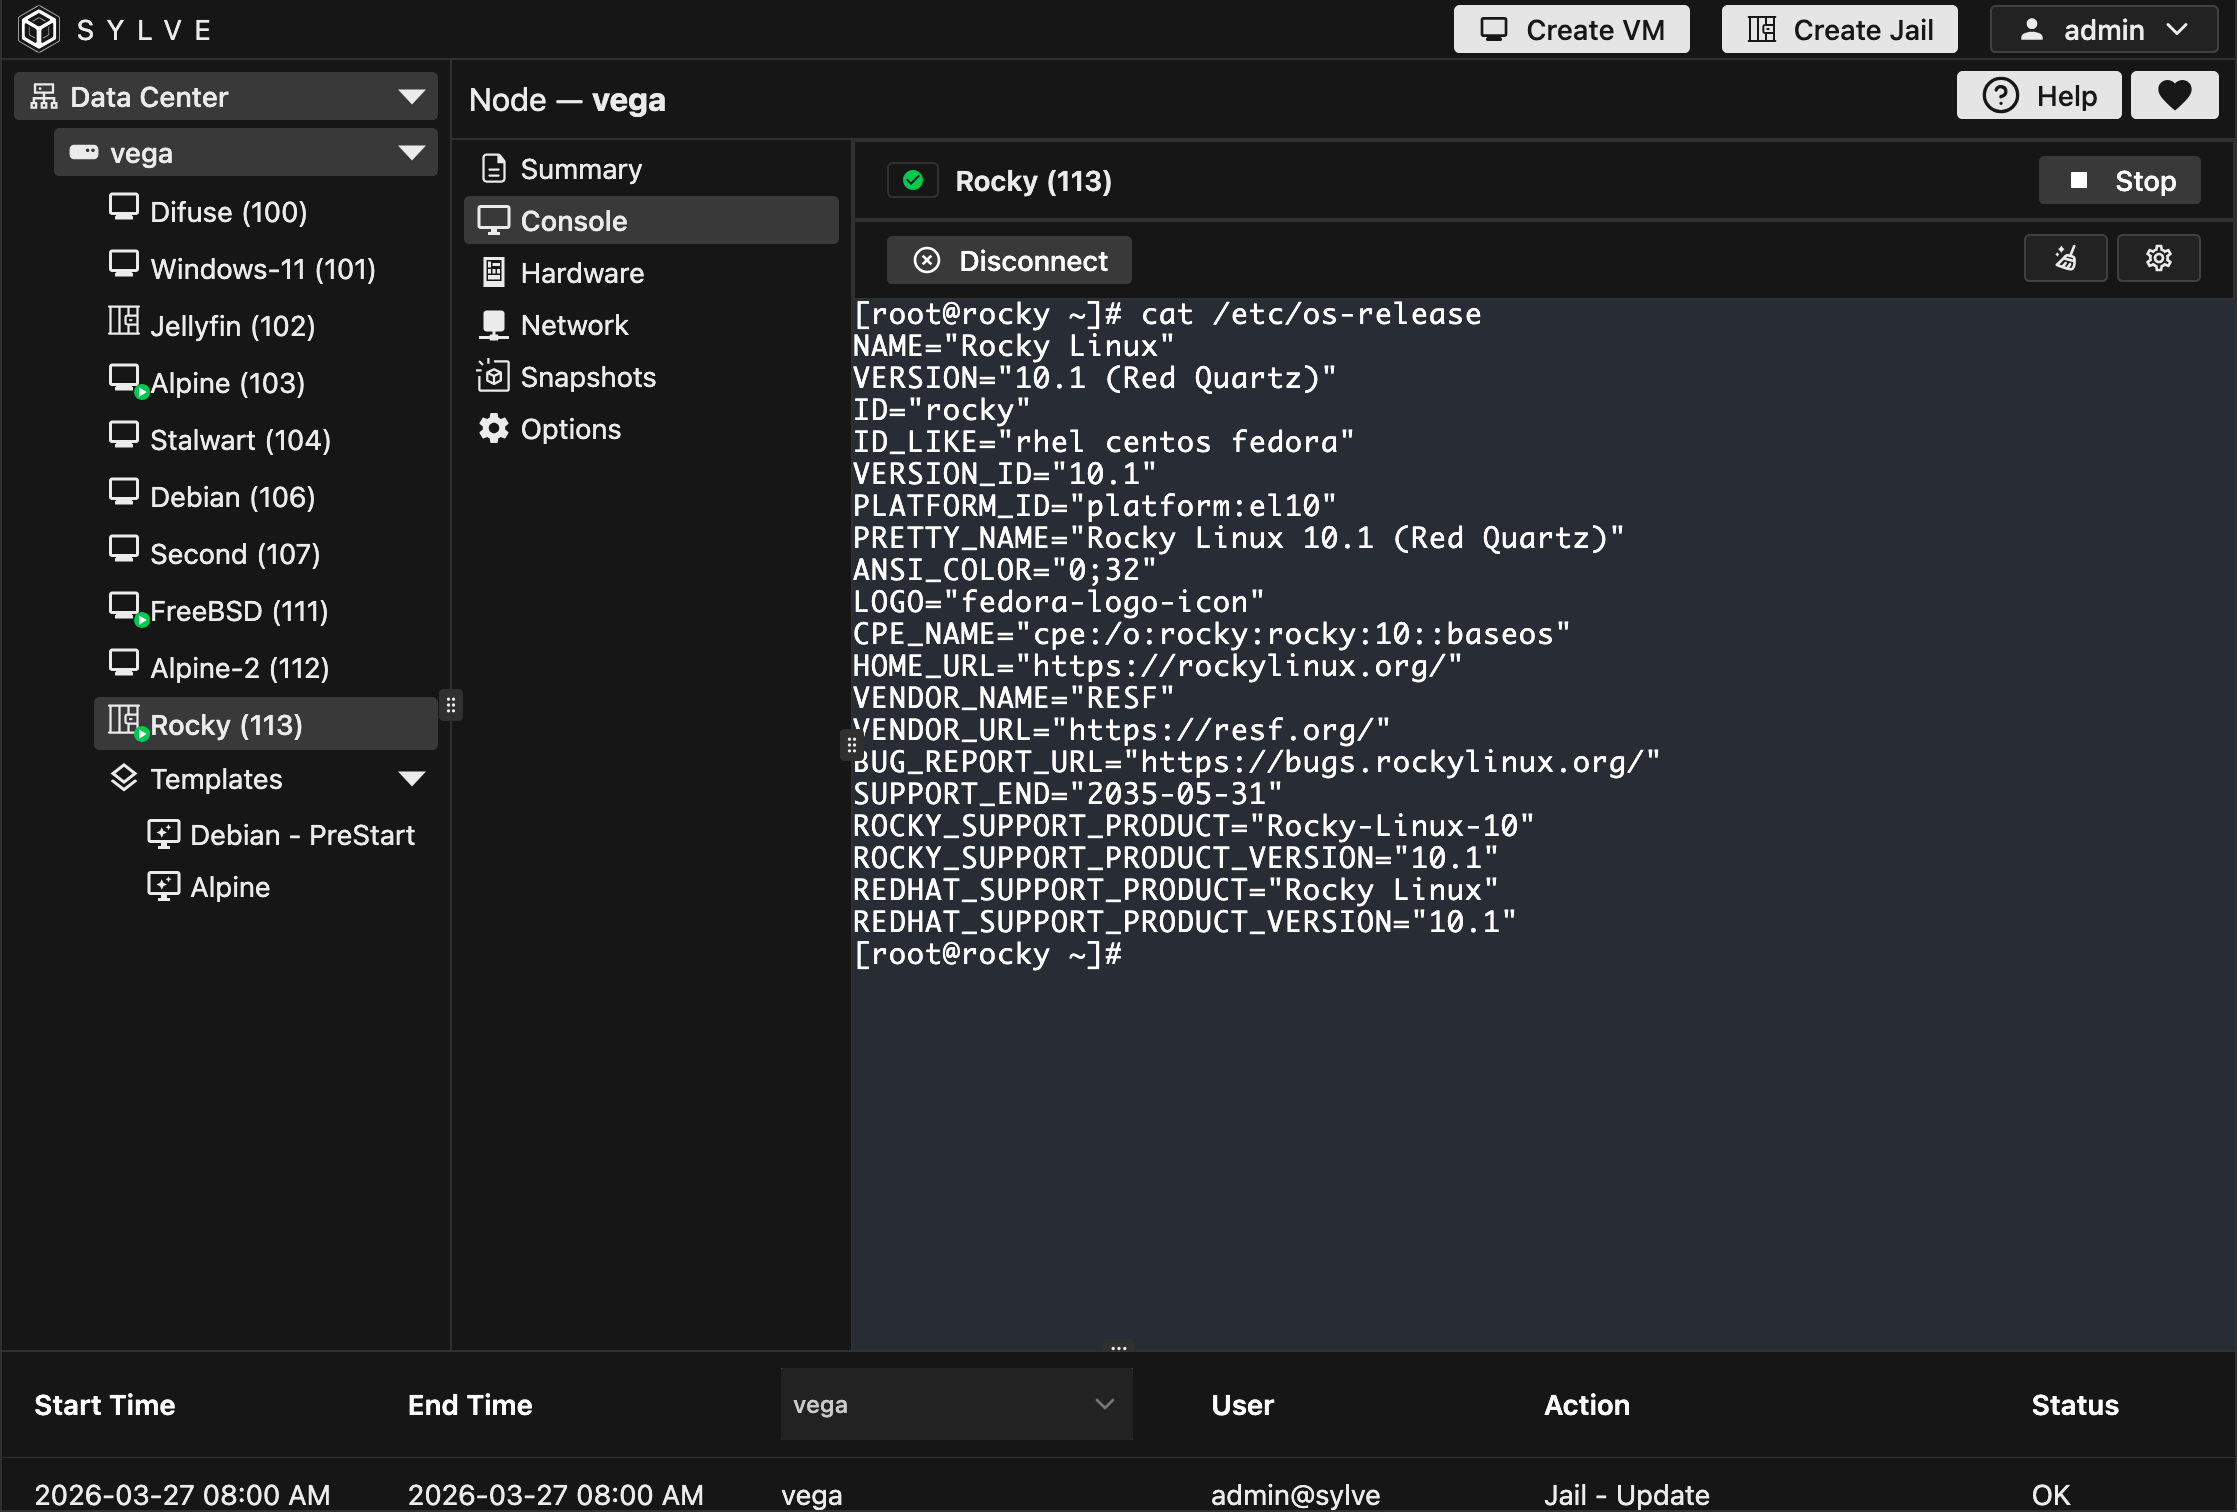Click the Network icon in node menu
Screen dimensions: 2238x1512
[494, 324]
